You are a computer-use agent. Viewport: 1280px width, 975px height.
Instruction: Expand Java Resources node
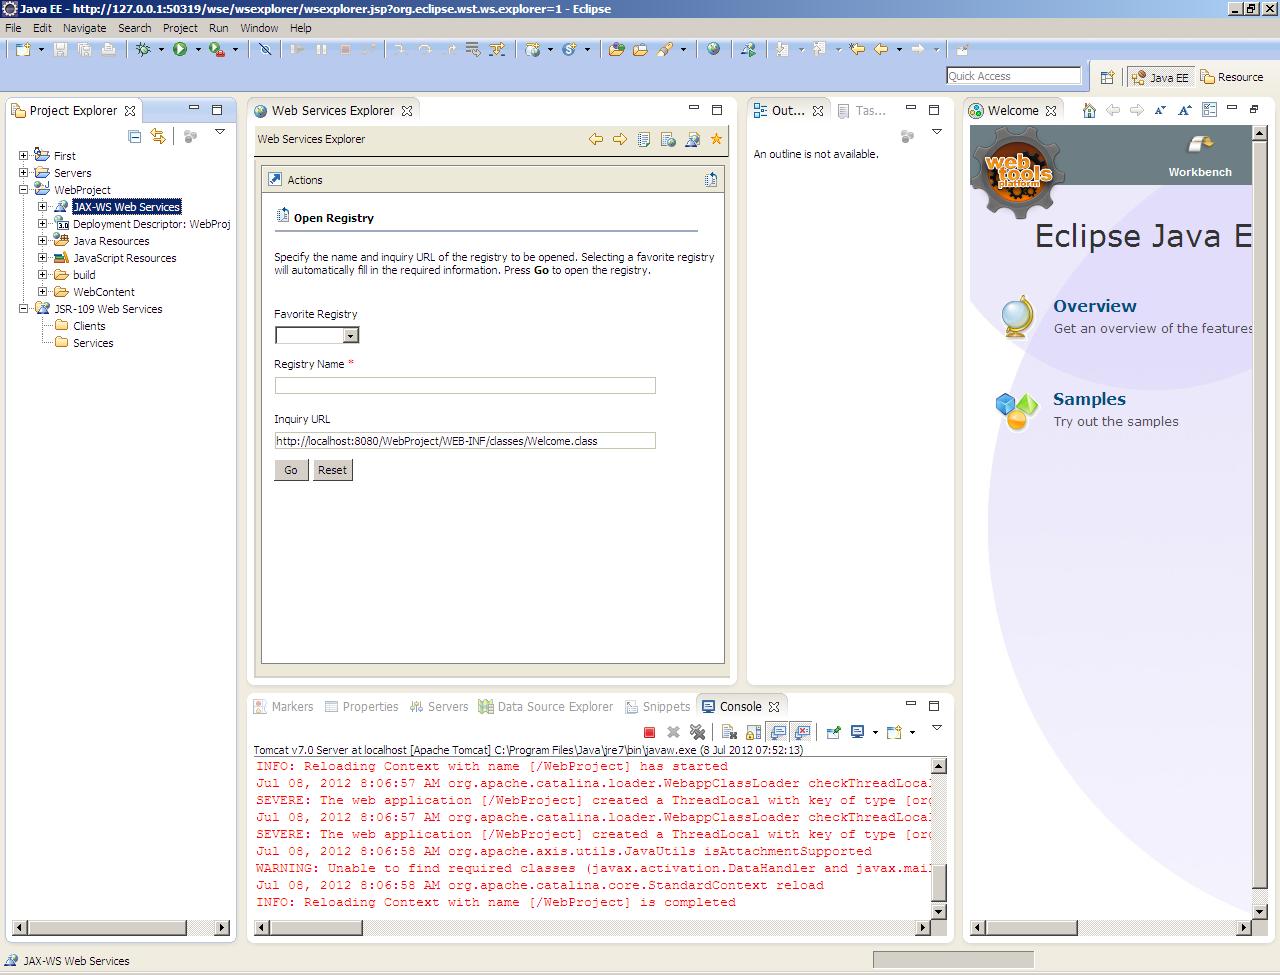[43, 241]
